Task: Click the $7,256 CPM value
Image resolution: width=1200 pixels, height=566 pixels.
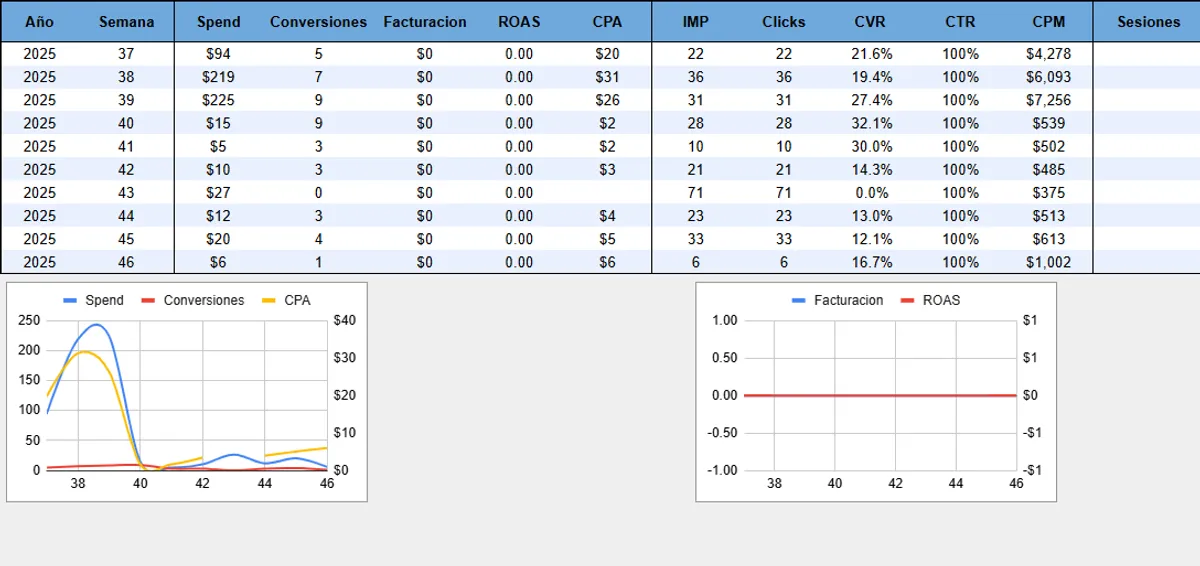Action: click(1048, 100)
